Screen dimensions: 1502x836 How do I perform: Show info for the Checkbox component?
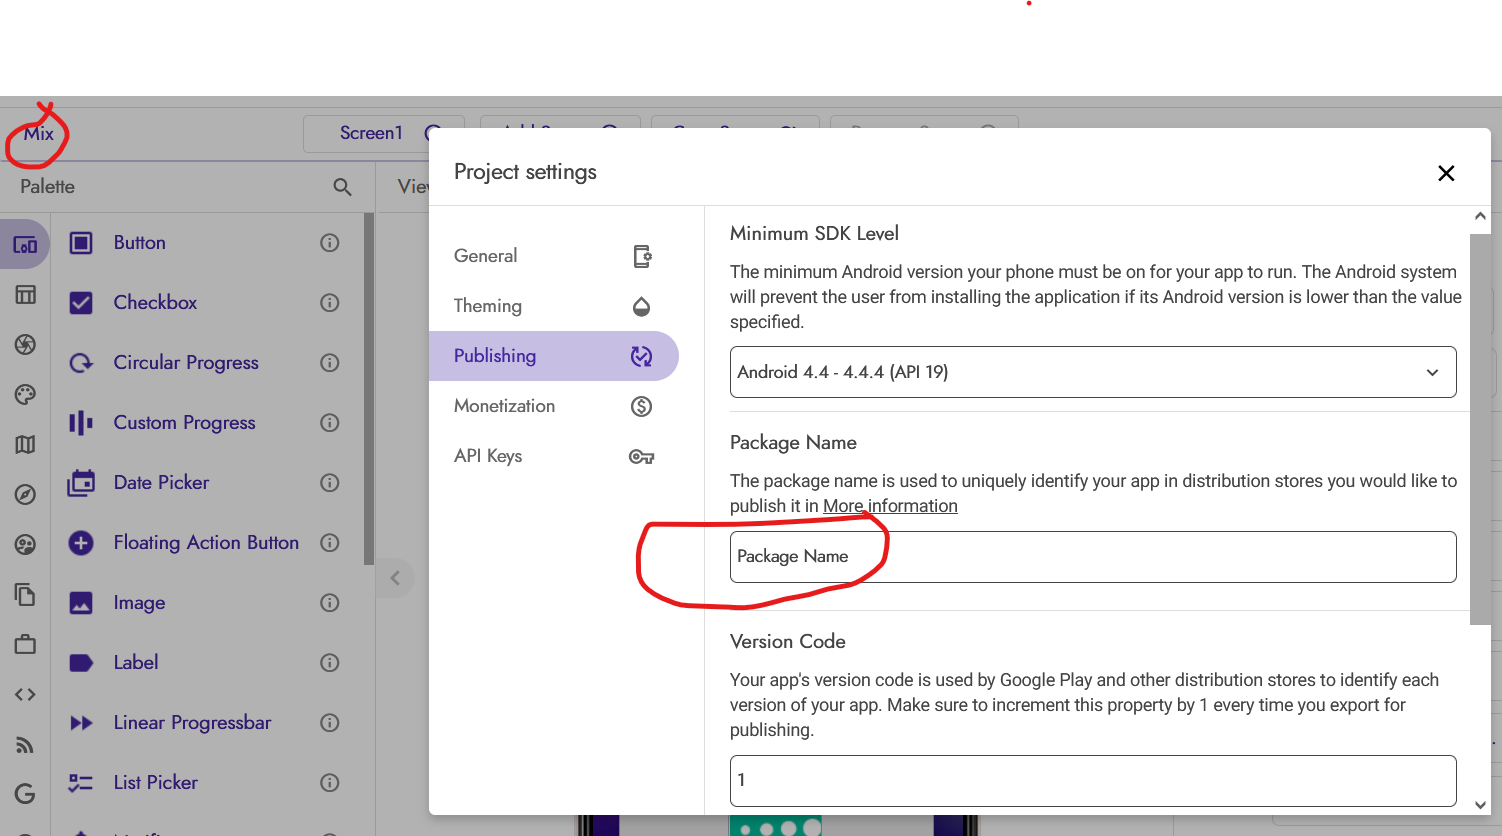(330, 303)
